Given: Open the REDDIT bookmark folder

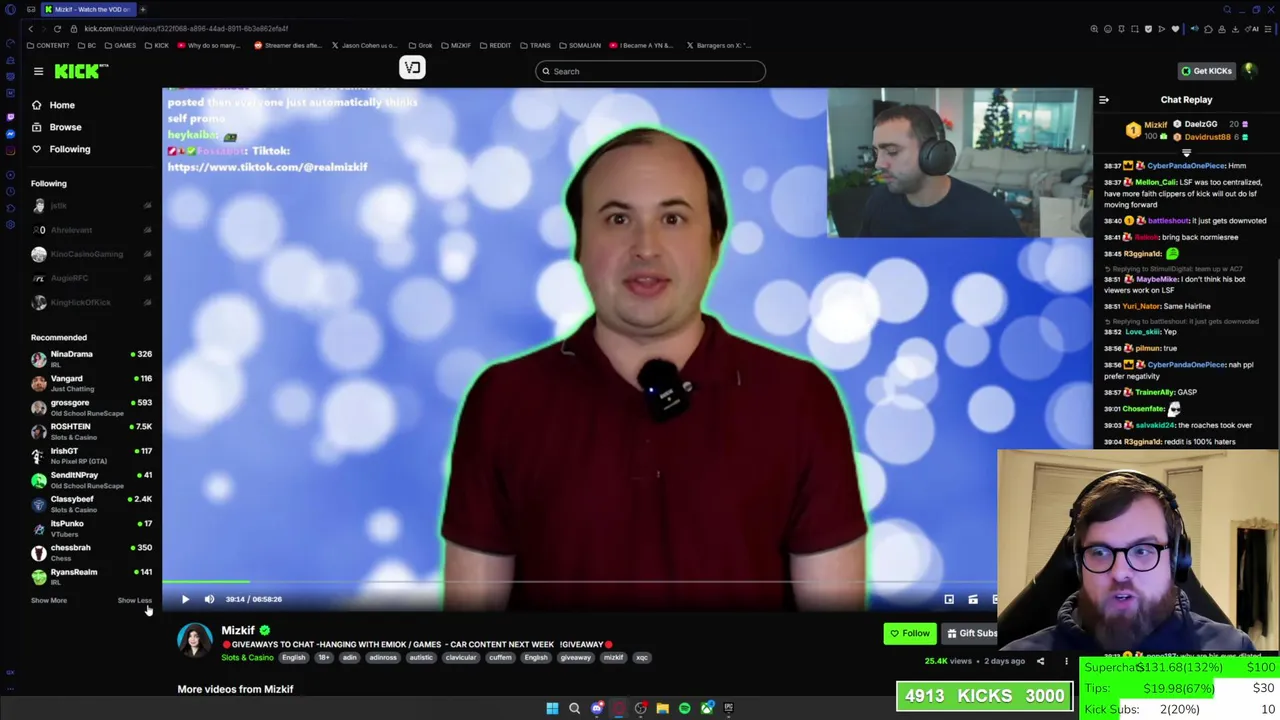Looking at the screenshot, I should click(495, 45).
